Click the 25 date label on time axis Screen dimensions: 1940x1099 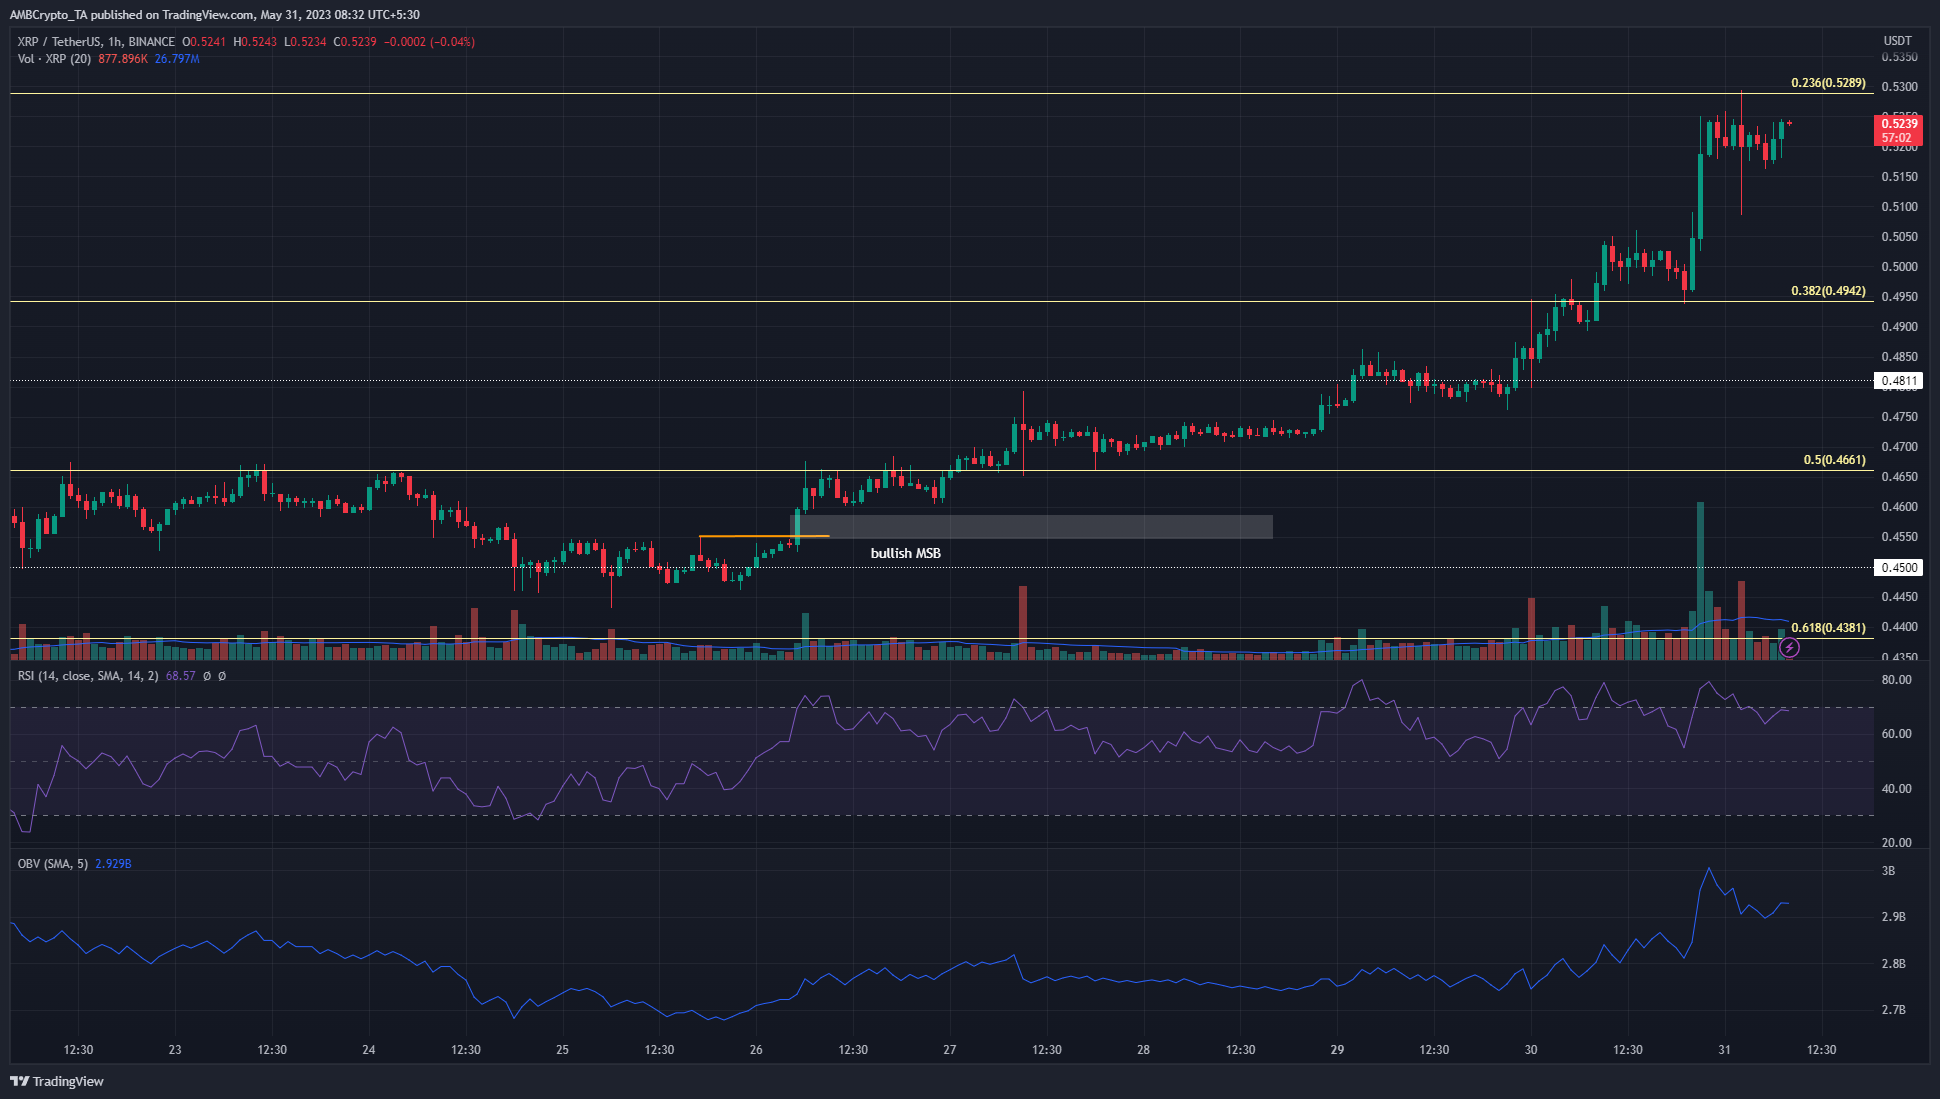tap(562, 1049)
